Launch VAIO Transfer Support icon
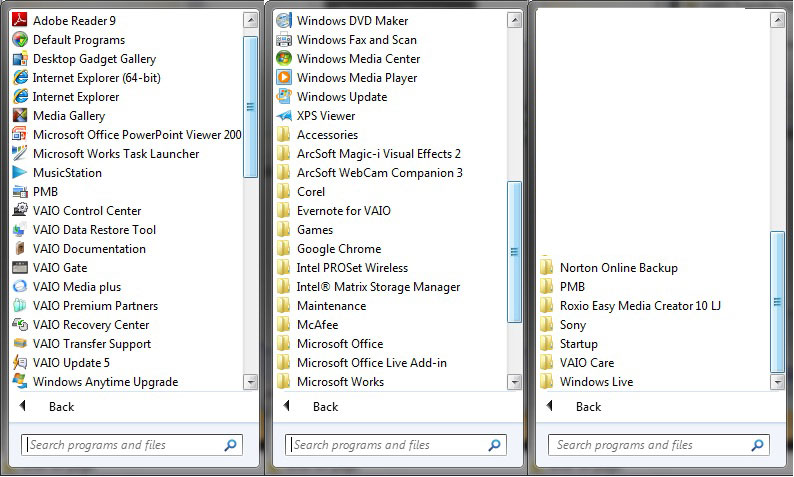 pos(20,343)
